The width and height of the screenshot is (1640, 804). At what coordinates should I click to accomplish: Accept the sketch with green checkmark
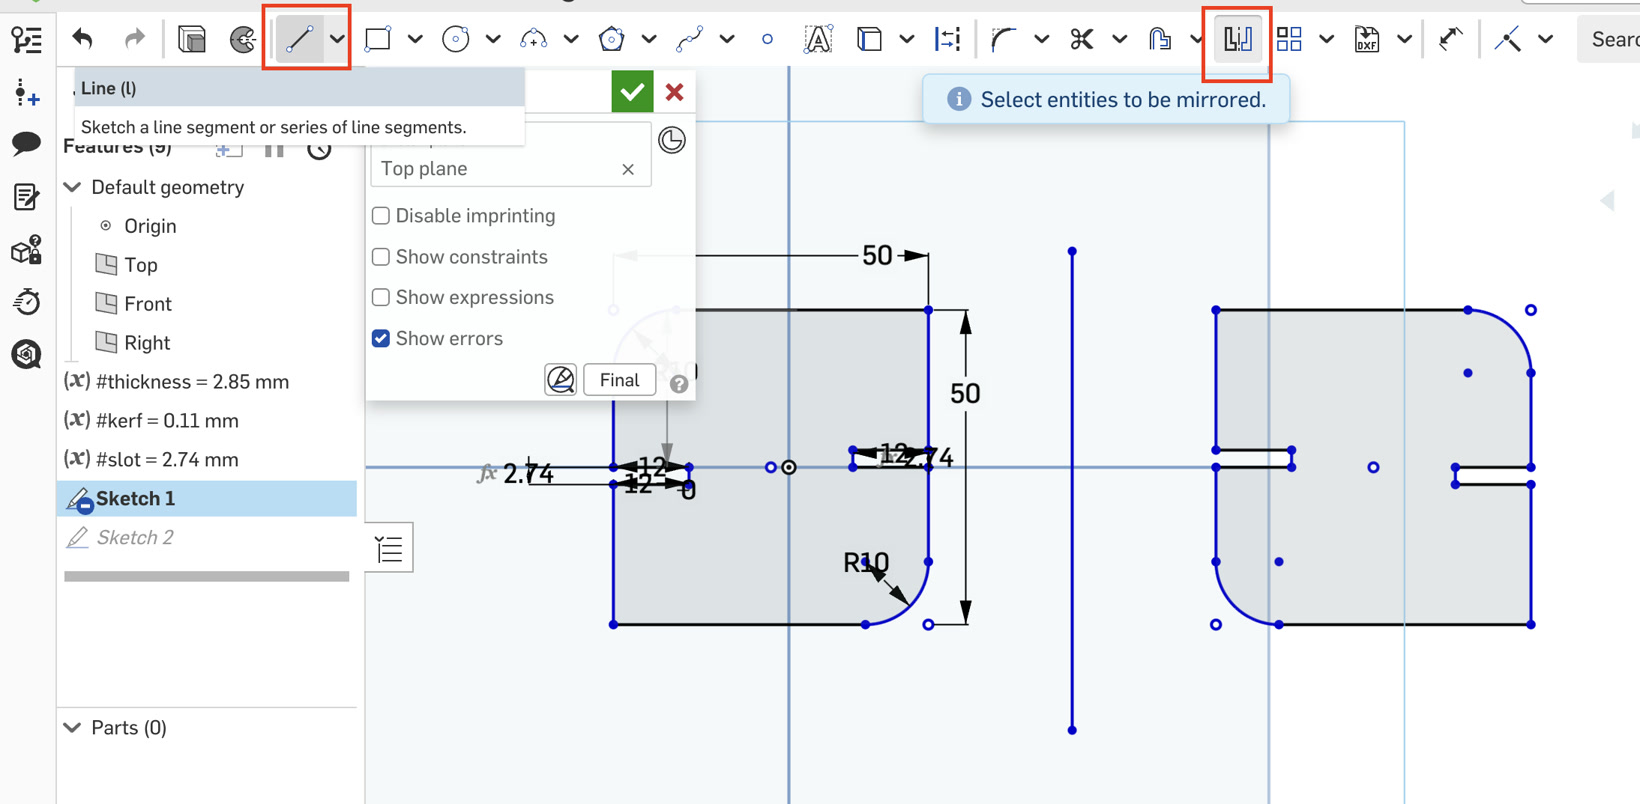pos(632,92)
